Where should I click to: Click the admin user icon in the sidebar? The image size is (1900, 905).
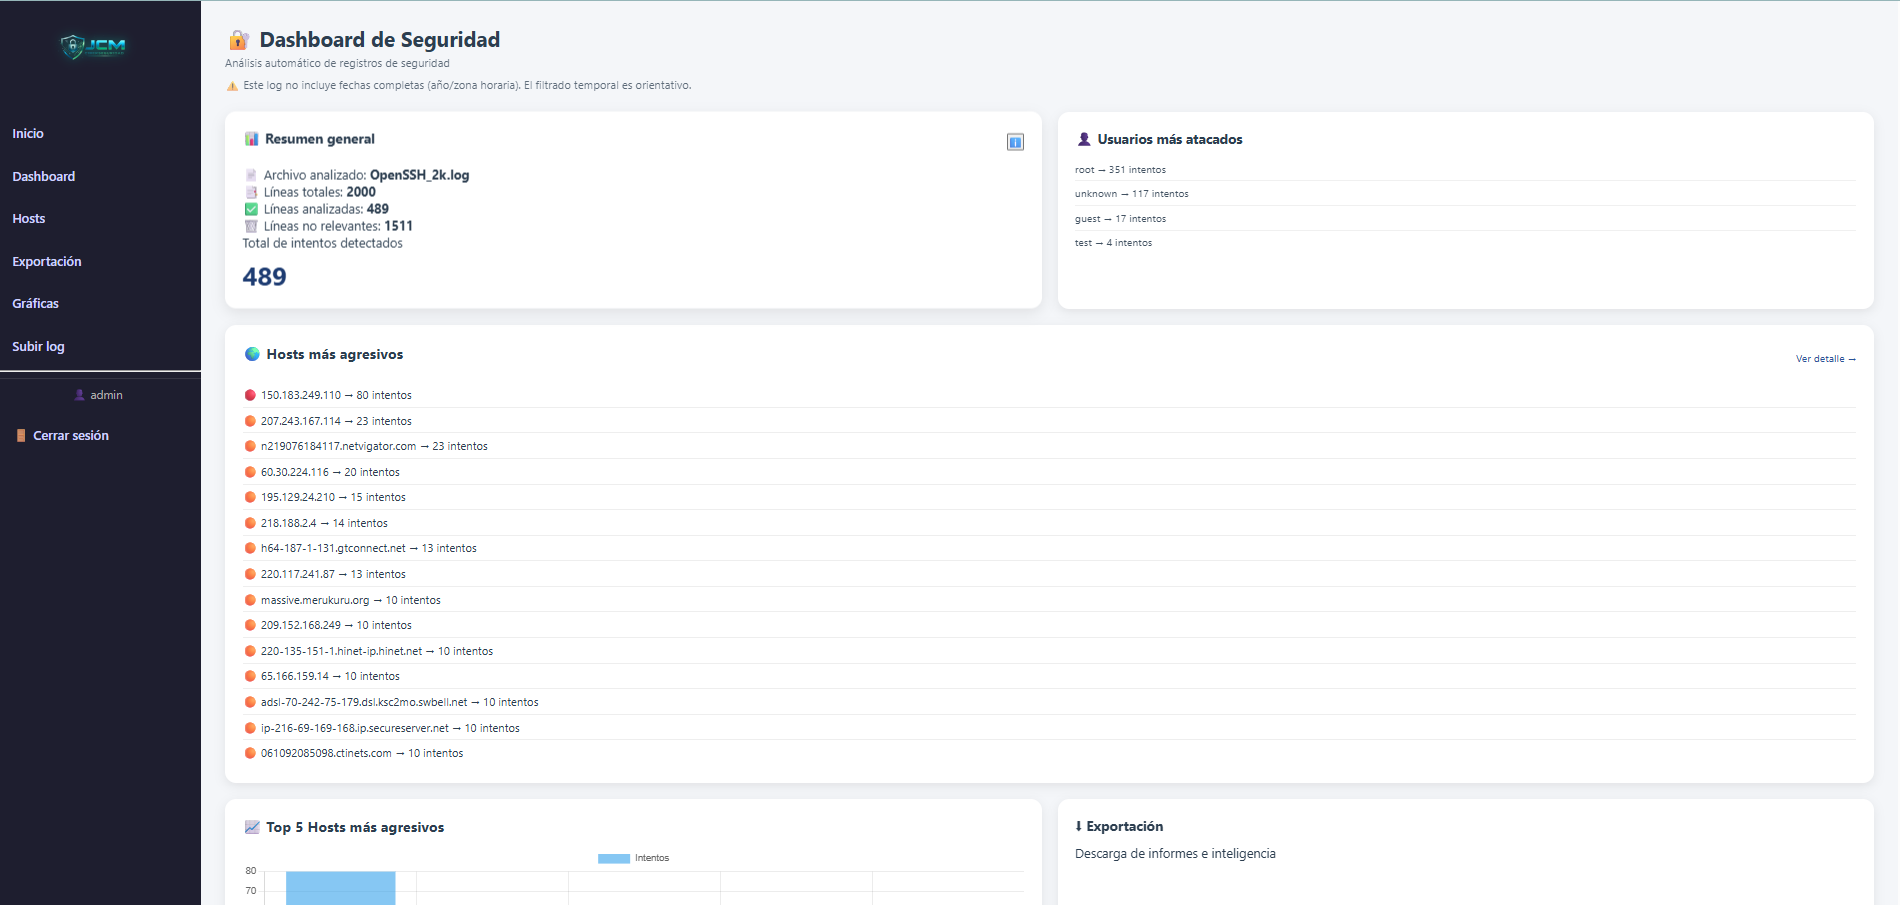coord(81,394)
